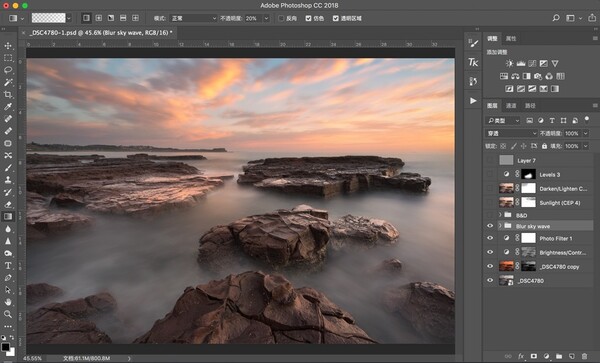
Task: Open the blend mode dropdown in options bar
Action: pyautogui.click(x=194, y=18)
